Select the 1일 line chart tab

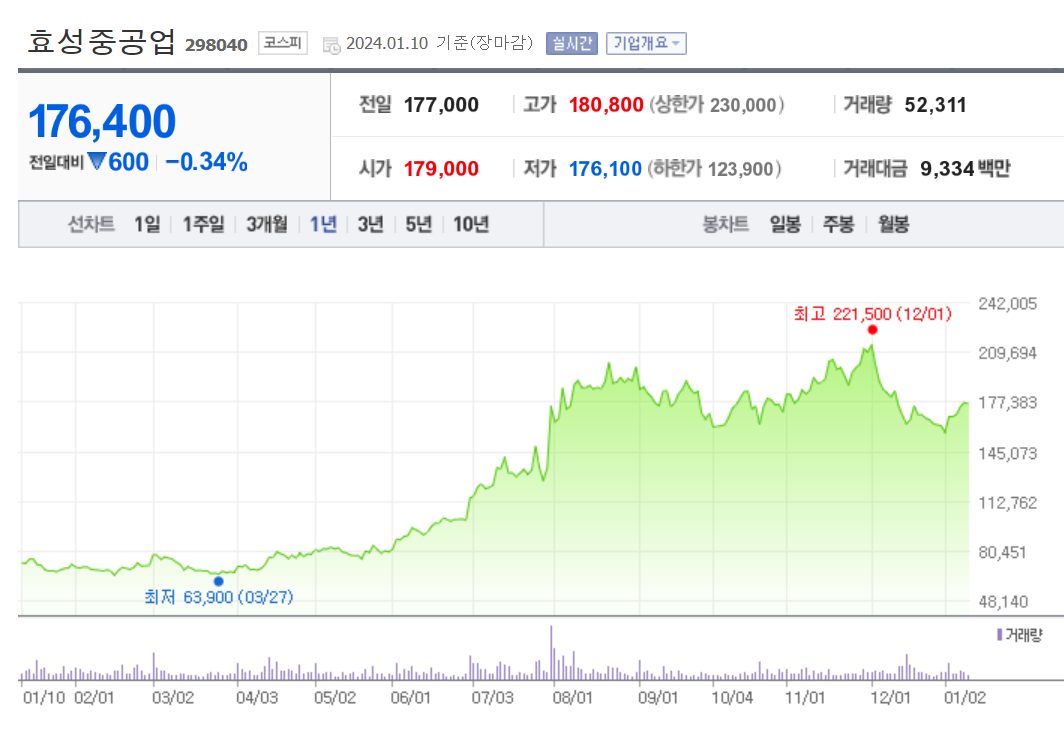pyautogui.click(x=147, y=224)
